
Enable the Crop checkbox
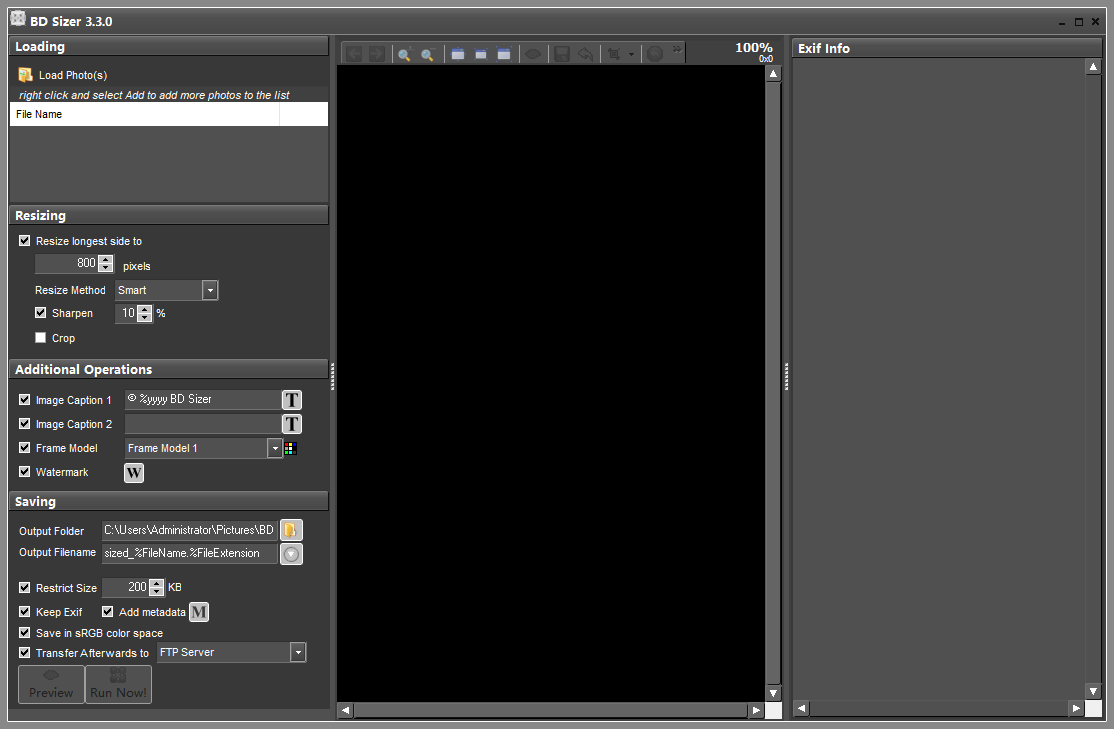tap(41, 338)
